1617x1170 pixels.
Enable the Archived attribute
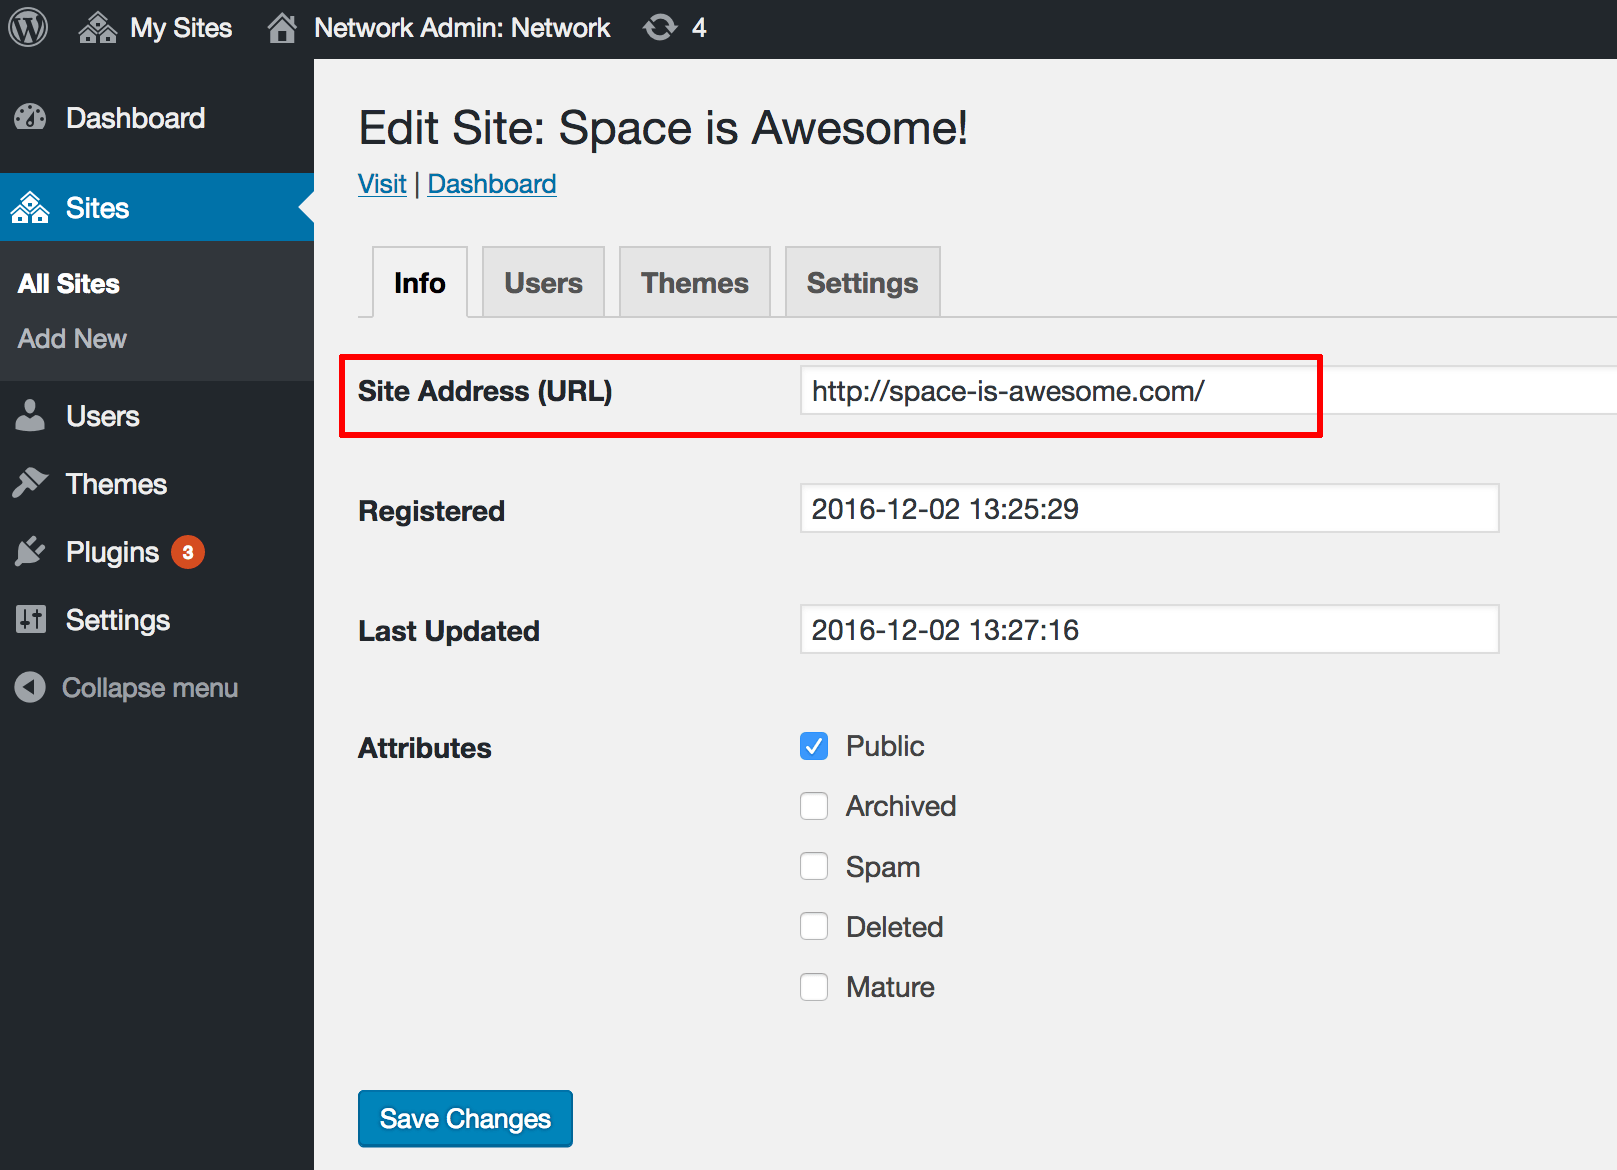[814, 806]
